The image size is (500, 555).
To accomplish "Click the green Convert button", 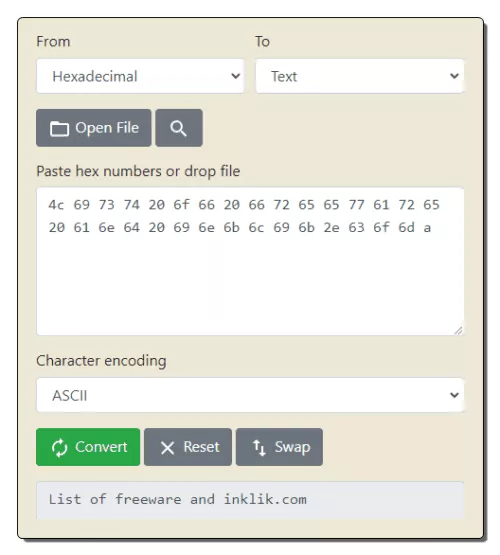I will tap(88, 447).
